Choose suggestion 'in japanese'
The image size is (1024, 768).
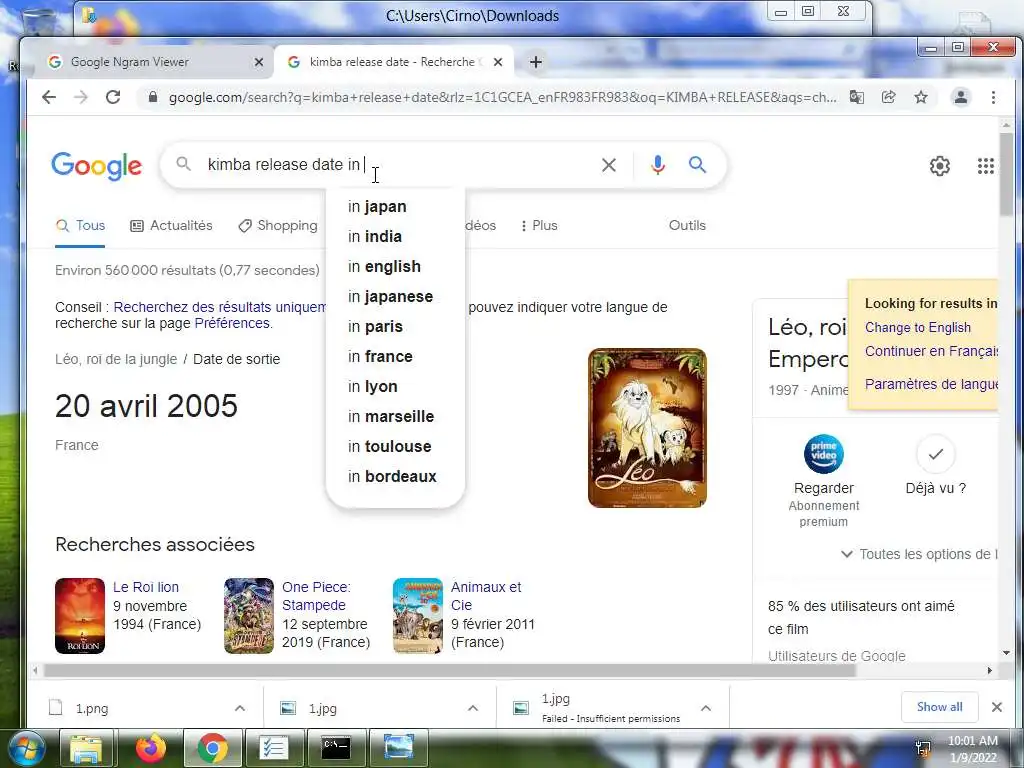395,296
